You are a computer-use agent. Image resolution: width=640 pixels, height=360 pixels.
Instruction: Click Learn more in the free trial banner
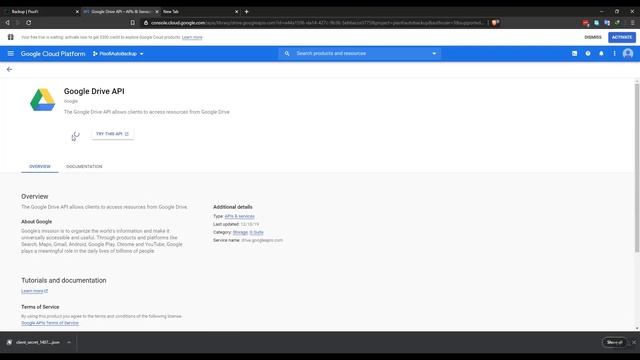point(192,37)
